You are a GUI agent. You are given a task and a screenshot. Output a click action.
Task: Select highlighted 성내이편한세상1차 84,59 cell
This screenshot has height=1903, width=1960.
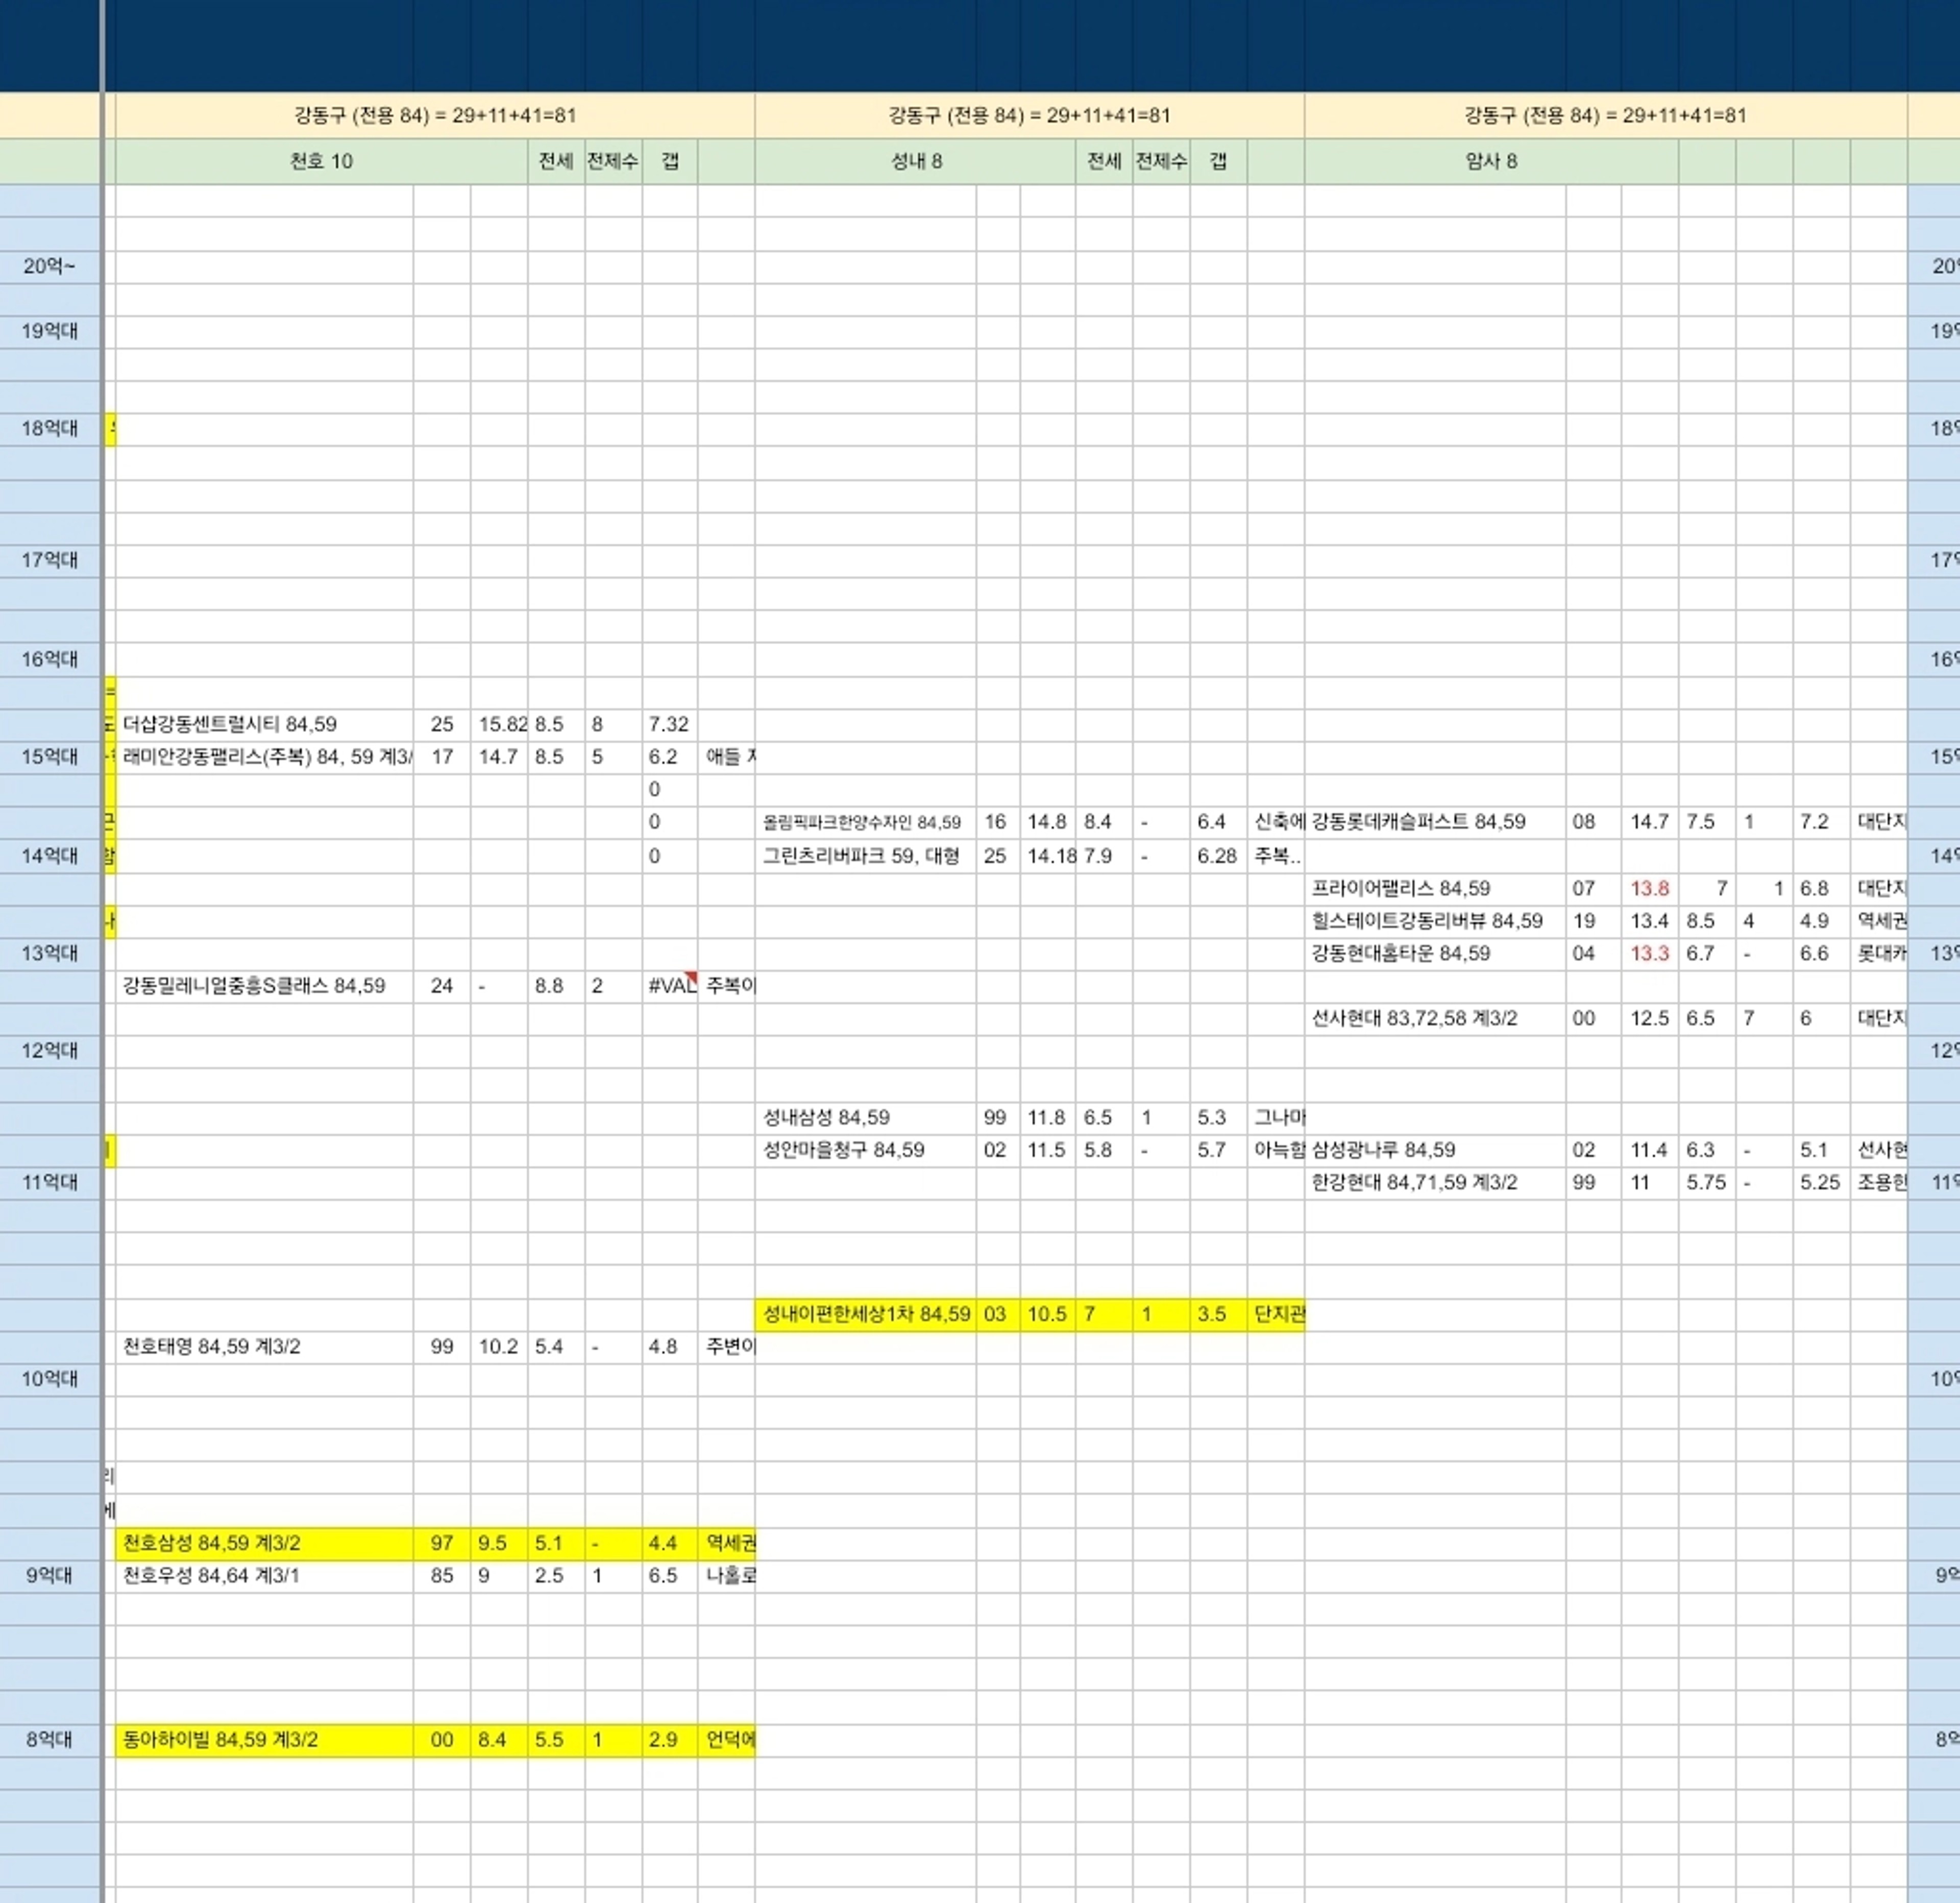(x=865, y=1314)
